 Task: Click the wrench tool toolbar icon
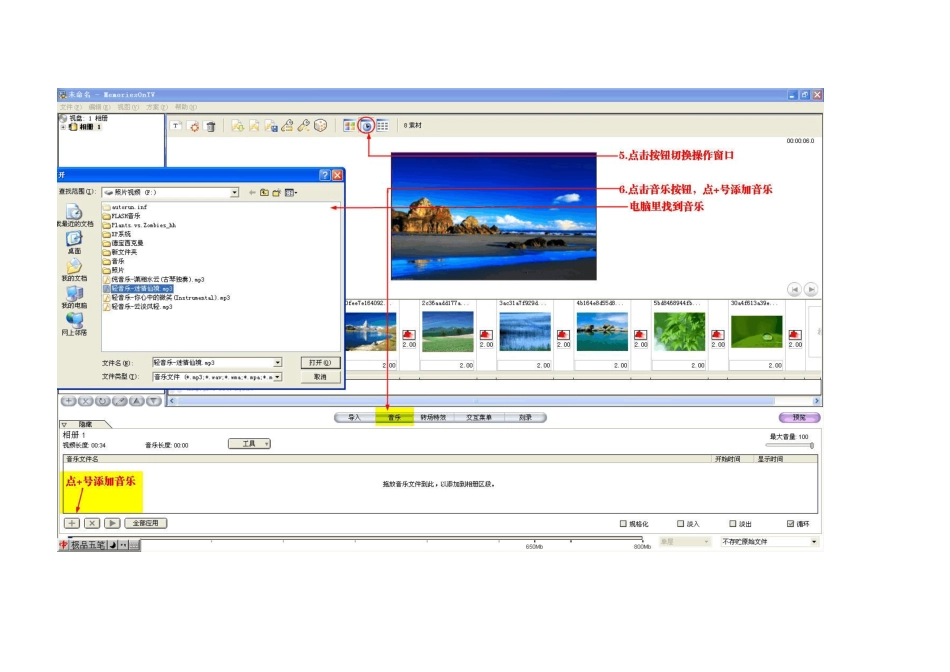pos(304,125)
